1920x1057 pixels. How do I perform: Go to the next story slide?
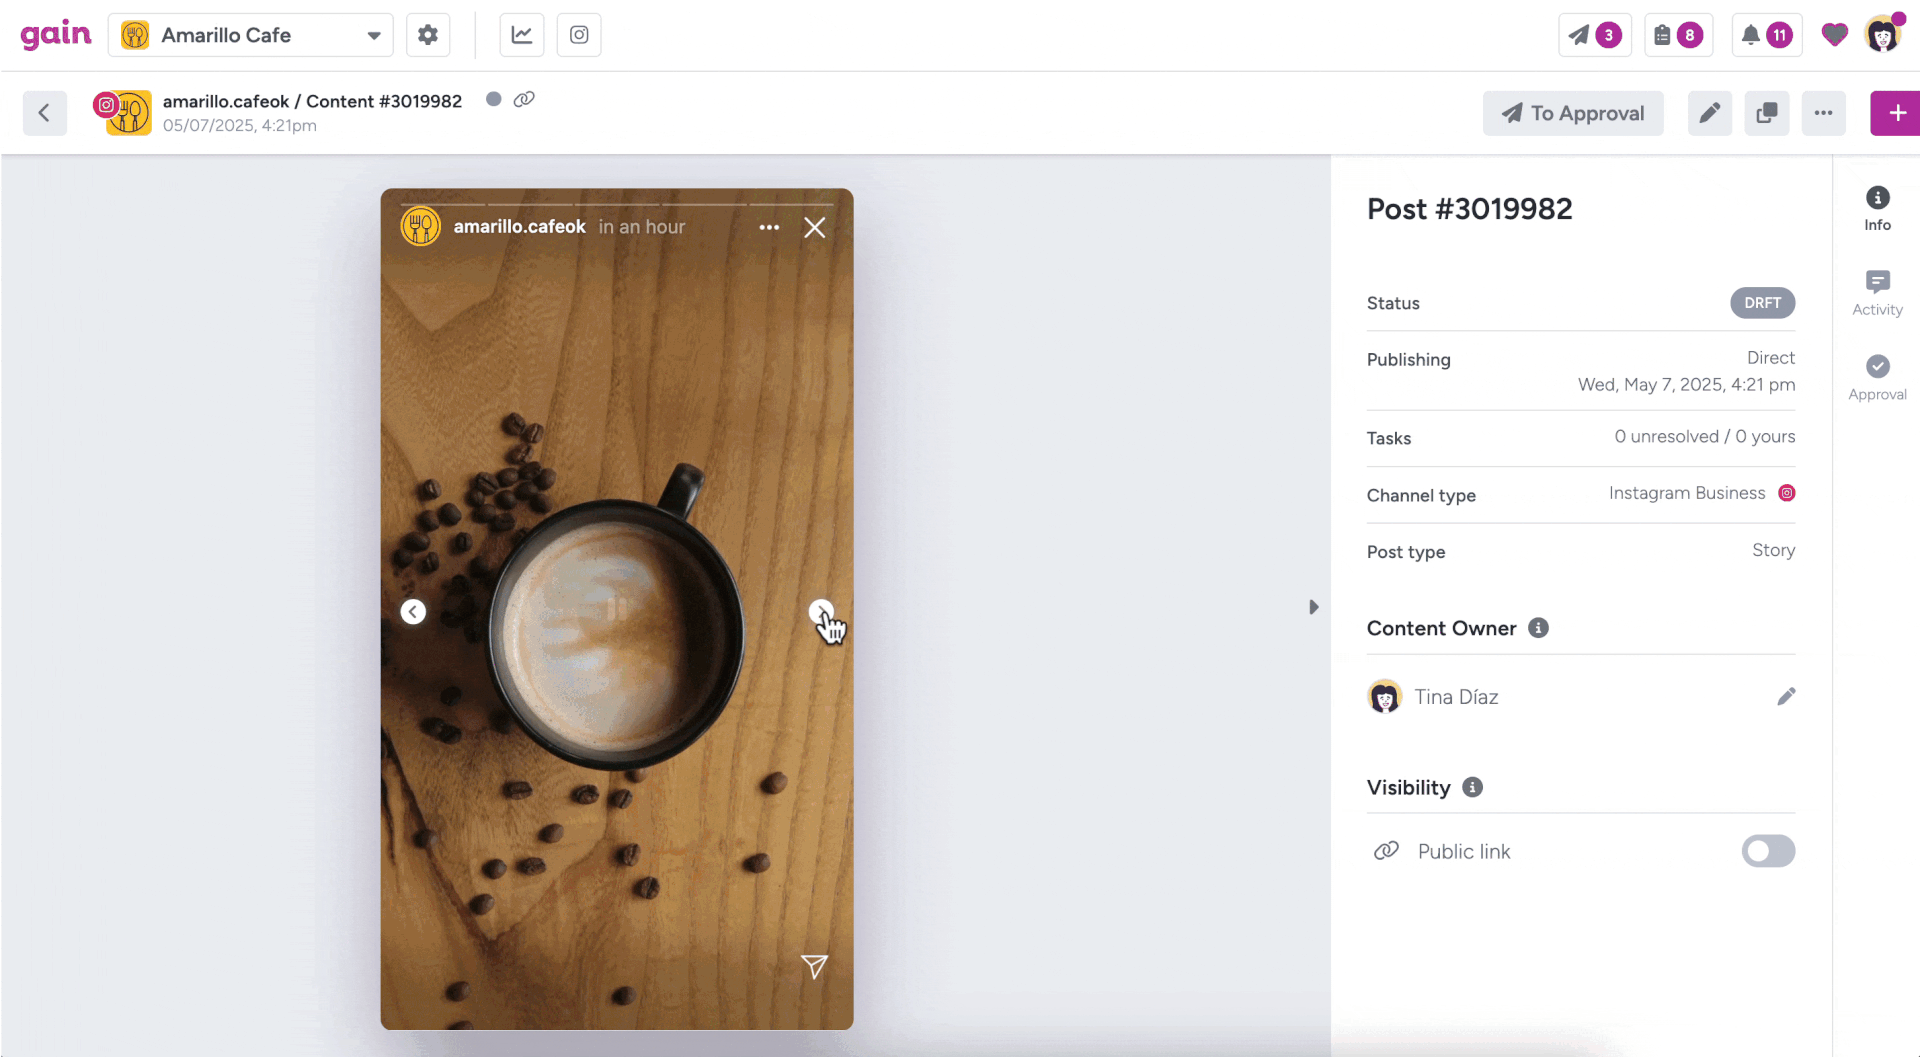click(x=821, y=611)
